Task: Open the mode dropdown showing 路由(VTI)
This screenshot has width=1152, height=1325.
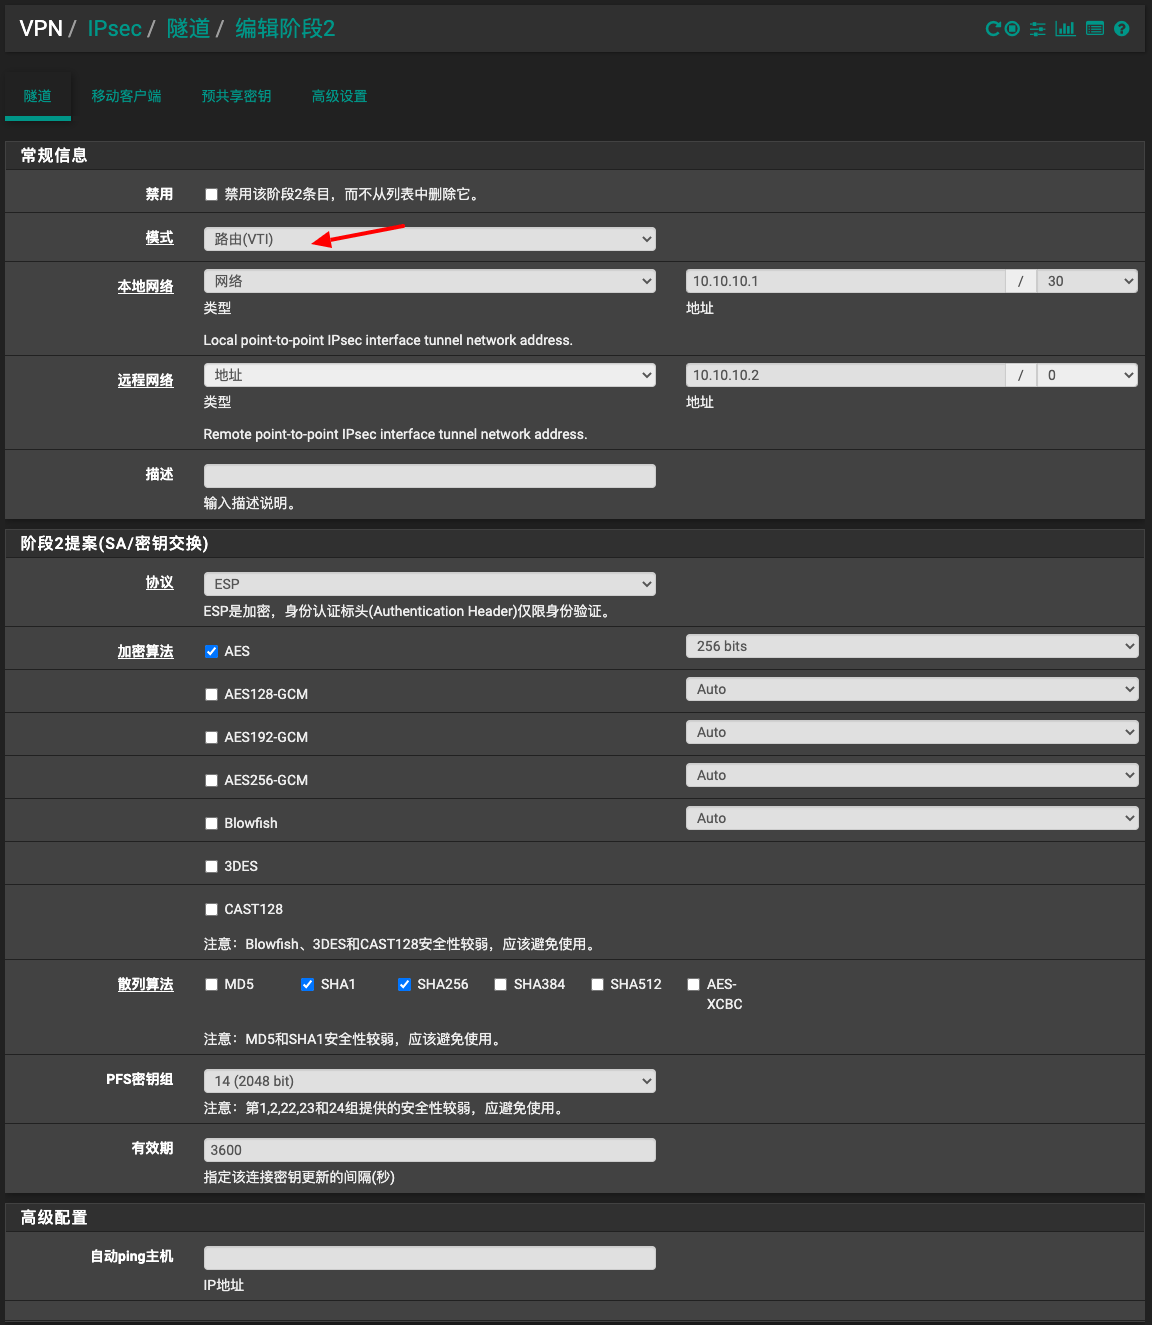Action: (x=429, y=239)
